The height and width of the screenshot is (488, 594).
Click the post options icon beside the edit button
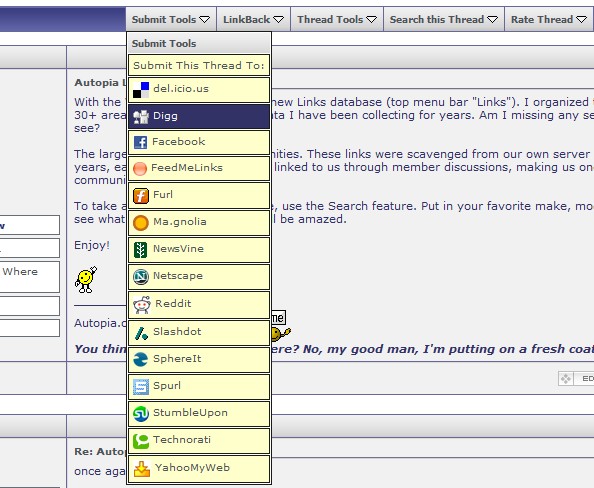coord(566,379)
